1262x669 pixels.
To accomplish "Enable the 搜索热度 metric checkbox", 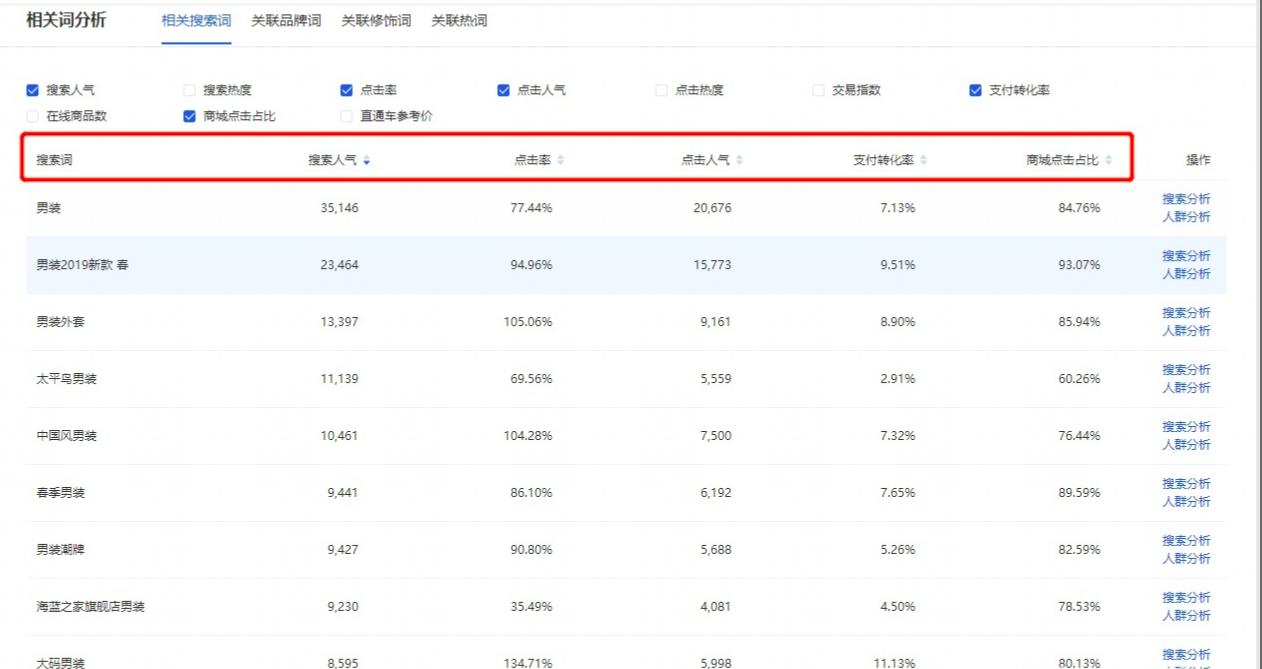I will [x=189, y=90].
